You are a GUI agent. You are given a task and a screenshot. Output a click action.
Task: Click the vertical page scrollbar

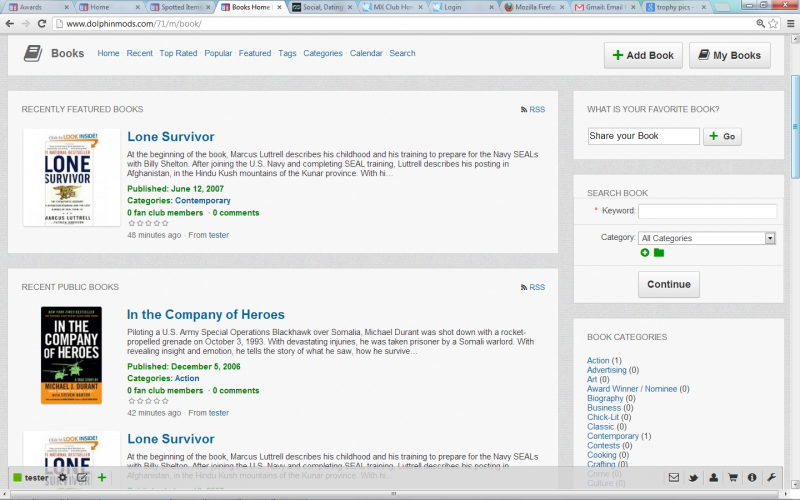coord(794,127)
